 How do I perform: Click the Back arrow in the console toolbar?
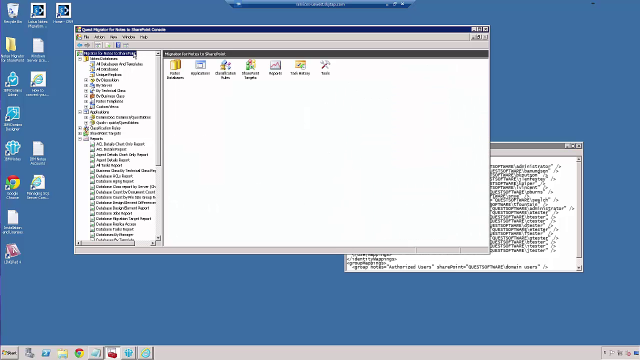coord(80,45)
